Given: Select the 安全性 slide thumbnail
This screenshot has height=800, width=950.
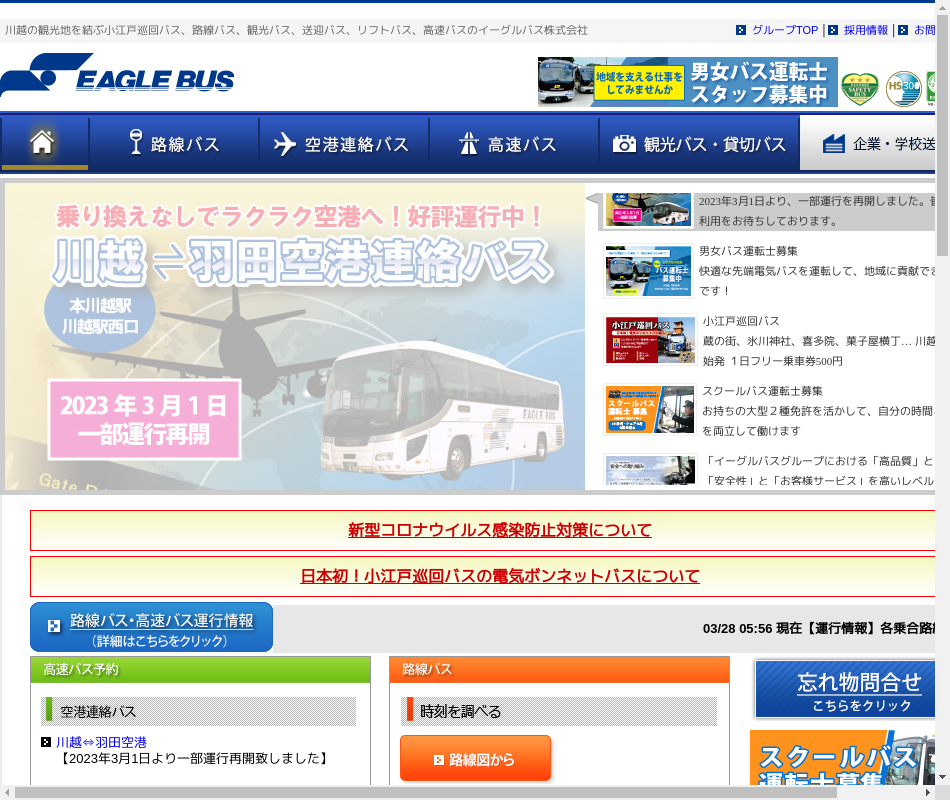Looking at the screenshot, I should coord(650,470).
